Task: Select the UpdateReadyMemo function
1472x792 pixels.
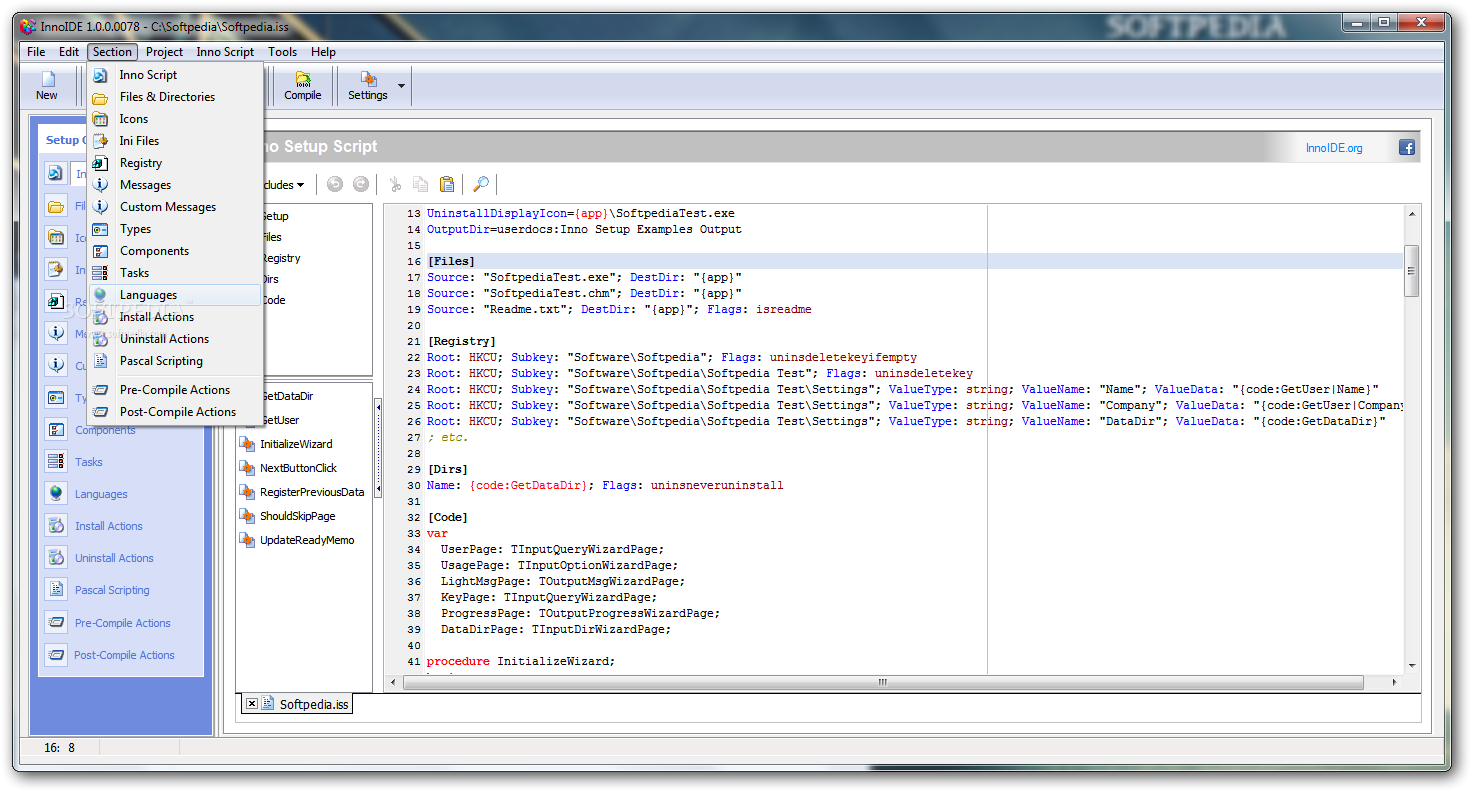Action: click(307, 540)
